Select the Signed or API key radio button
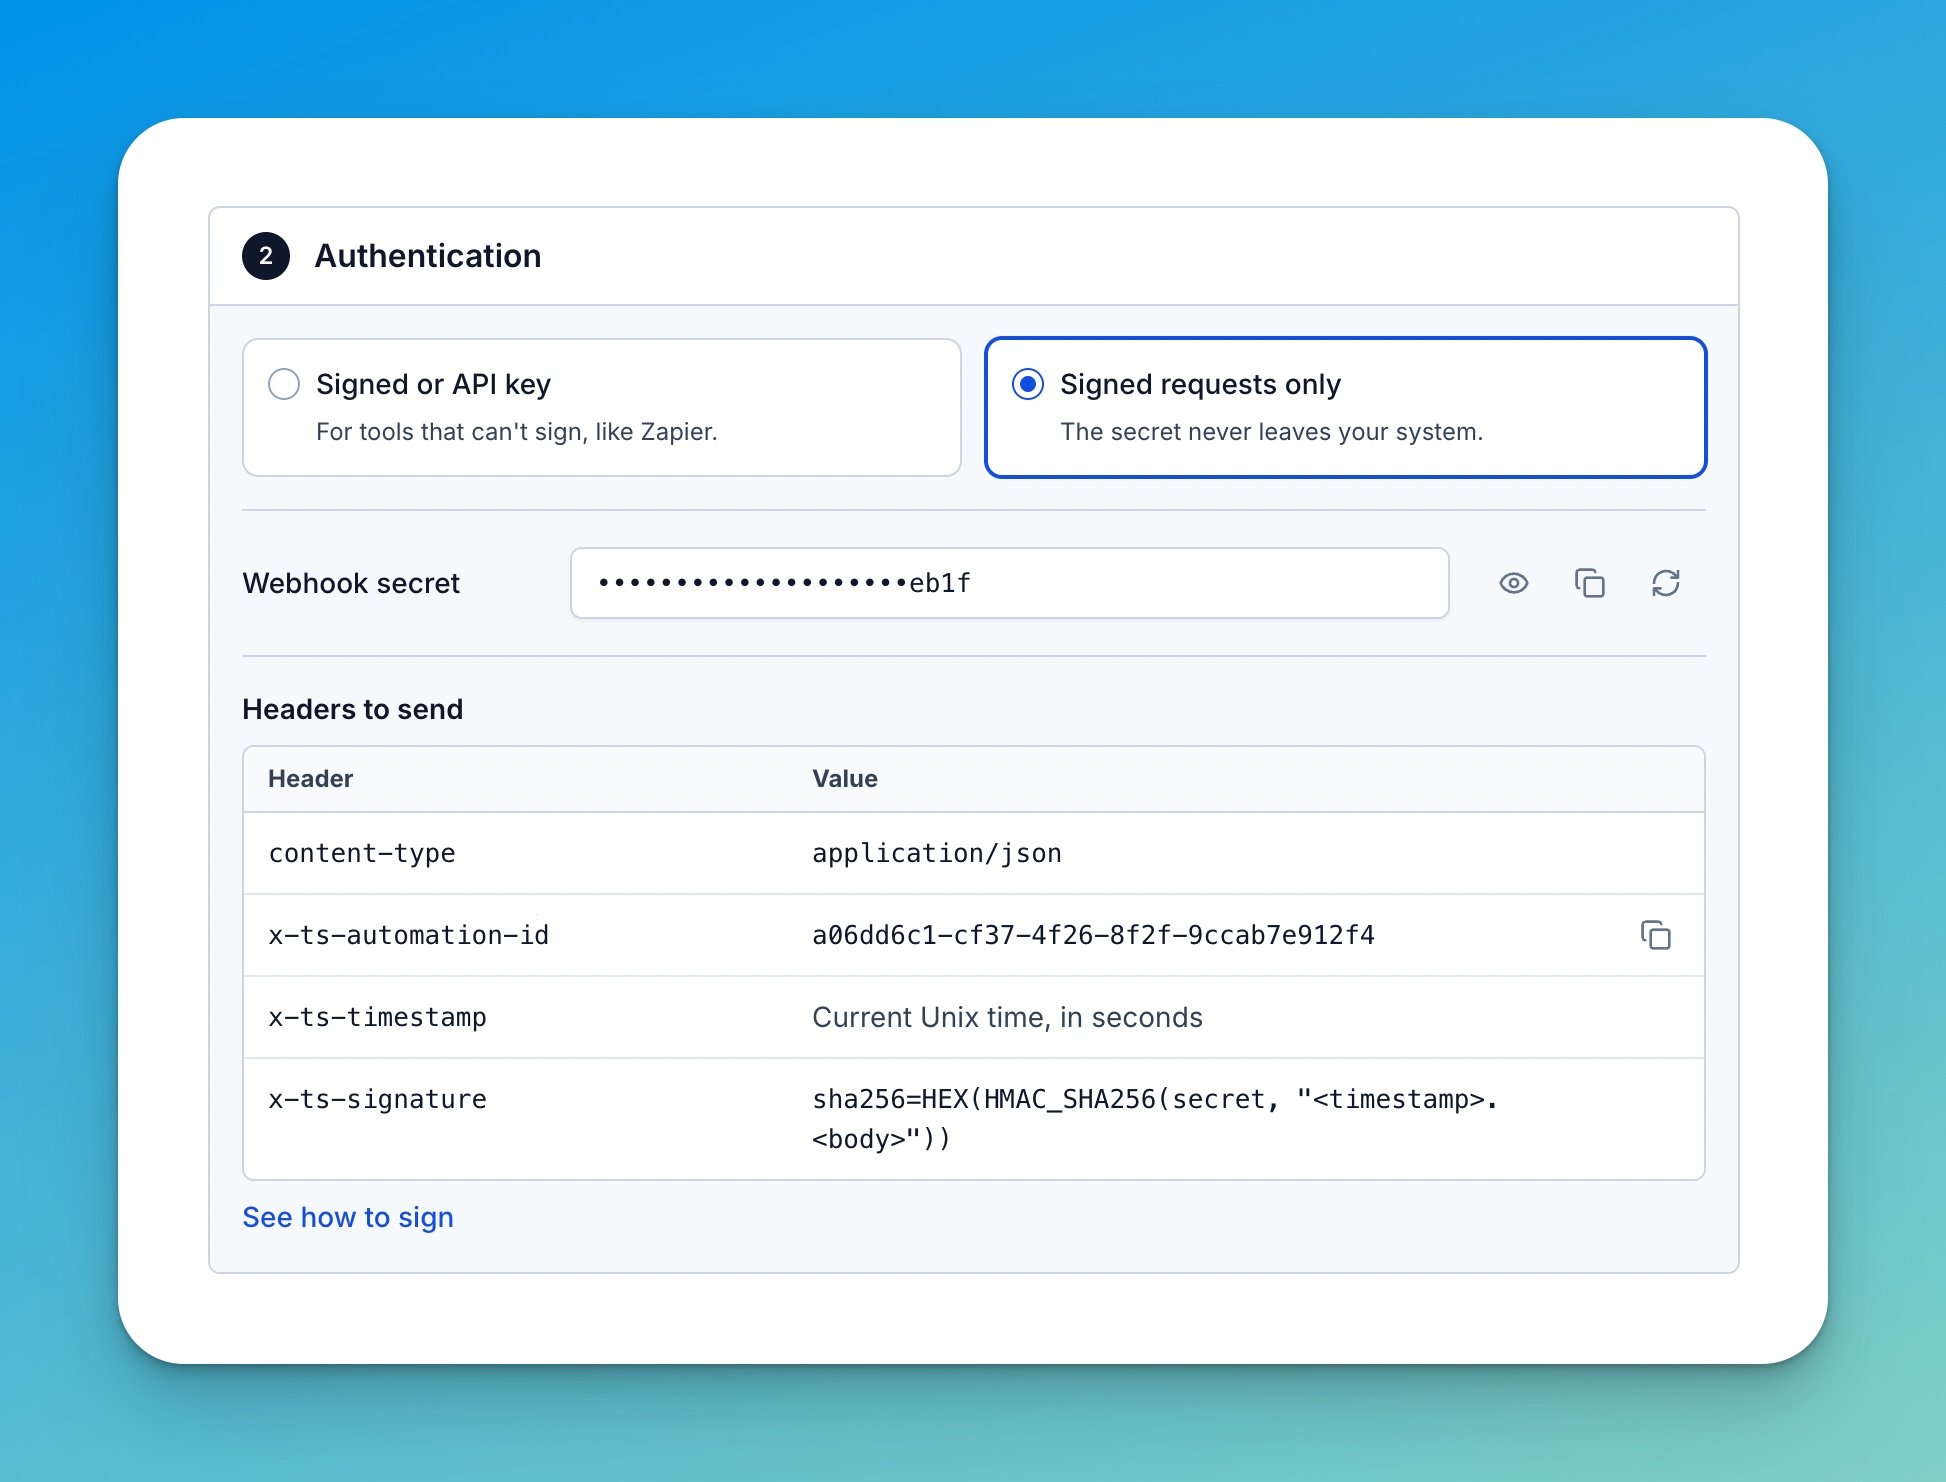1946x1482 pixels. [x=284, y=384]
